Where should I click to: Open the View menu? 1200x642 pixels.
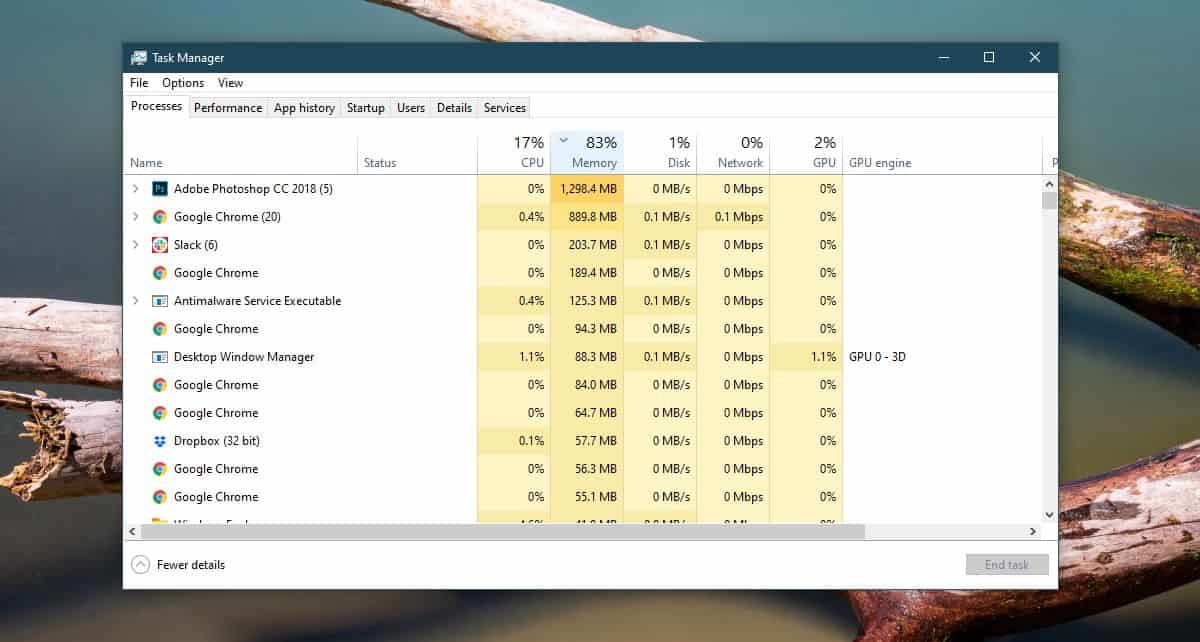(x=231, y=83)
